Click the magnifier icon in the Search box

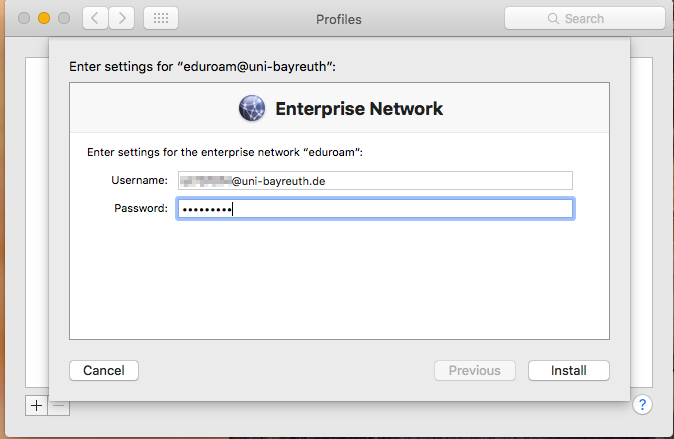click(x=552, y=19)
